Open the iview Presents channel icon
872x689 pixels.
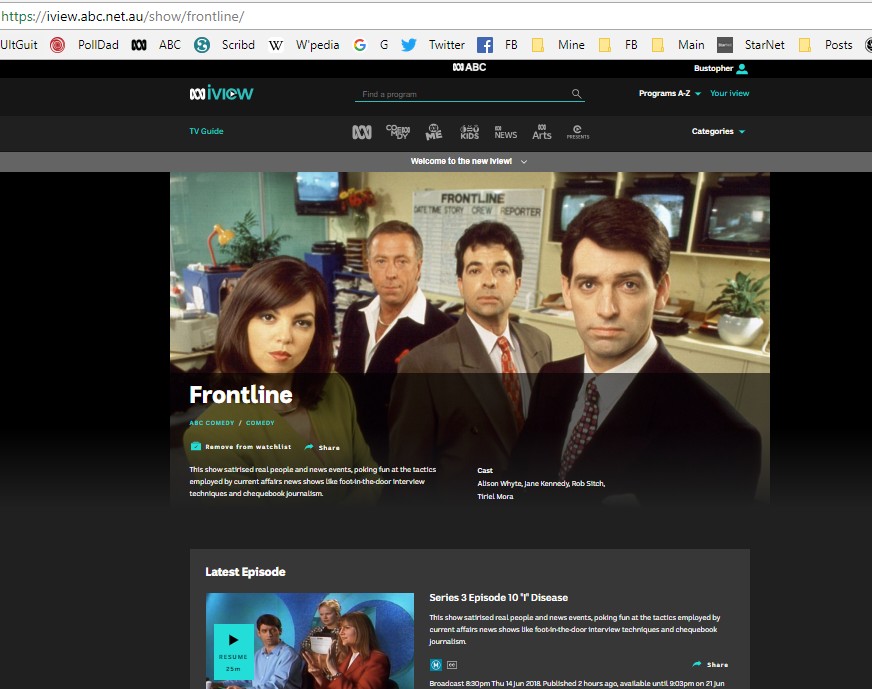pyautogui.click(x=578, y=132)
